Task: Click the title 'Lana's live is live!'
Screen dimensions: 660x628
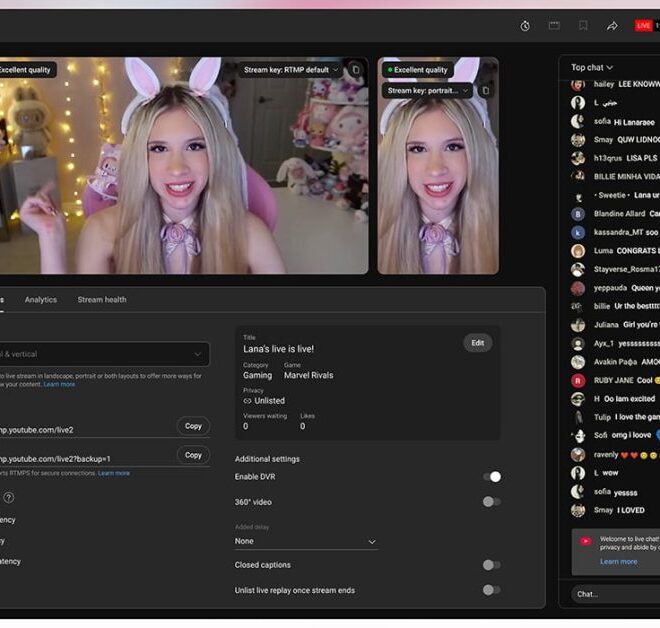Action: [x=278, y=349]
